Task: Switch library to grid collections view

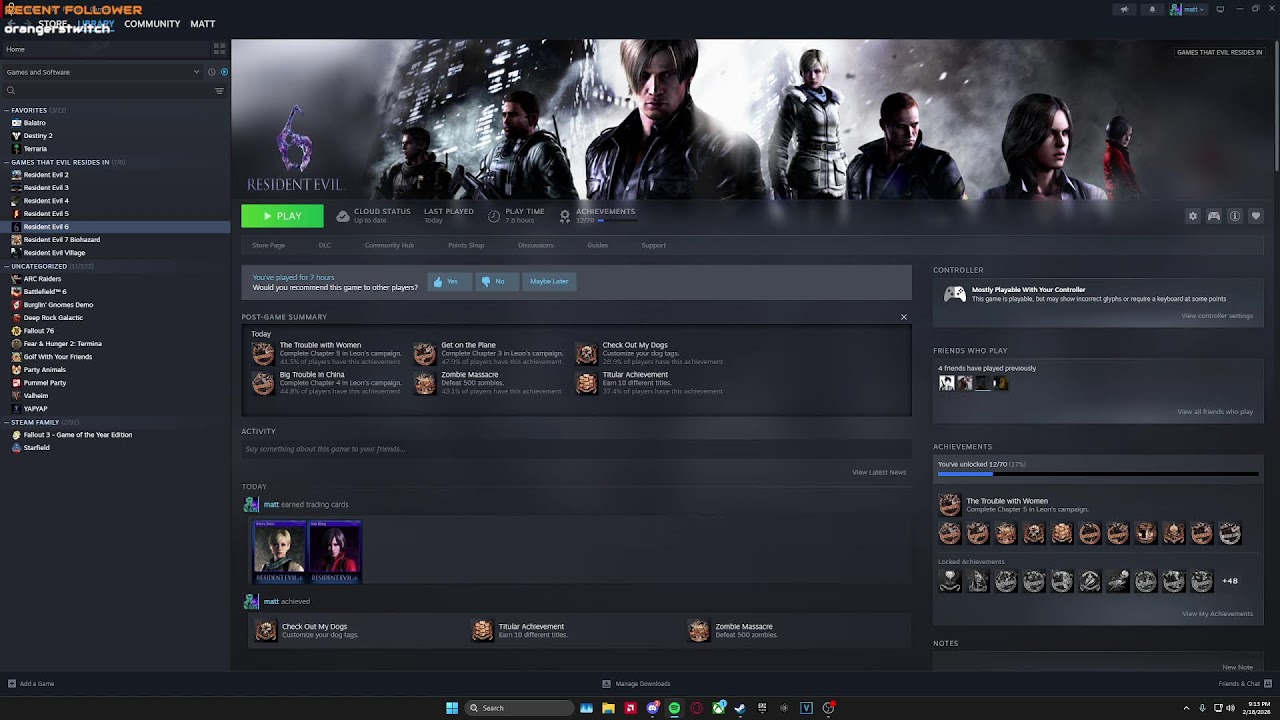Action: 220,48
